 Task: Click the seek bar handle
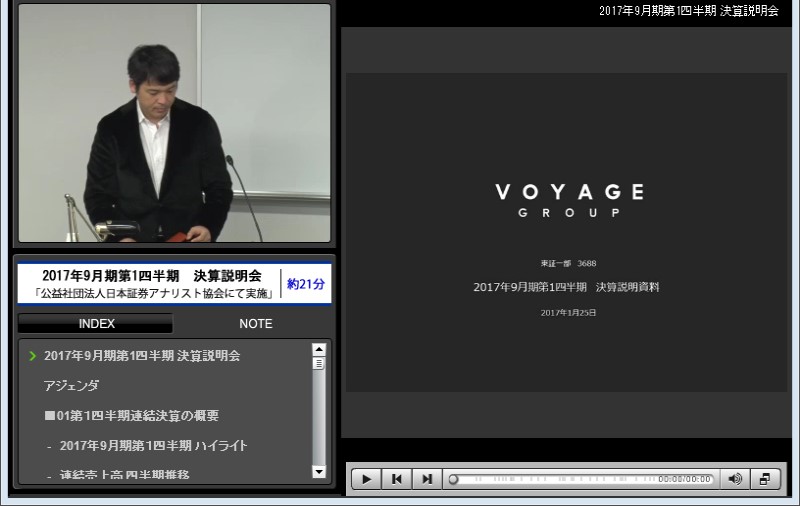pos(453,479)
